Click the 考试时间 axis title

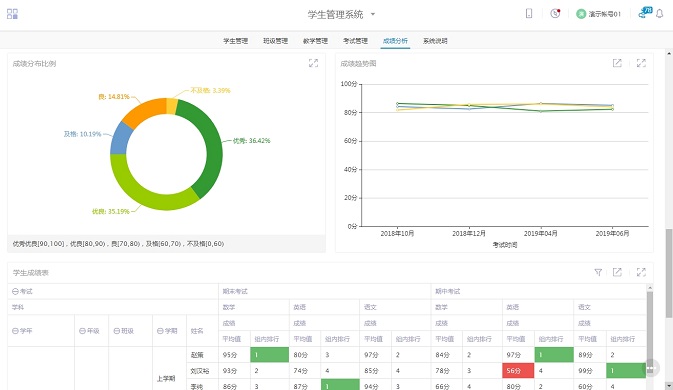pyautogui.click(x=505, y=245)
